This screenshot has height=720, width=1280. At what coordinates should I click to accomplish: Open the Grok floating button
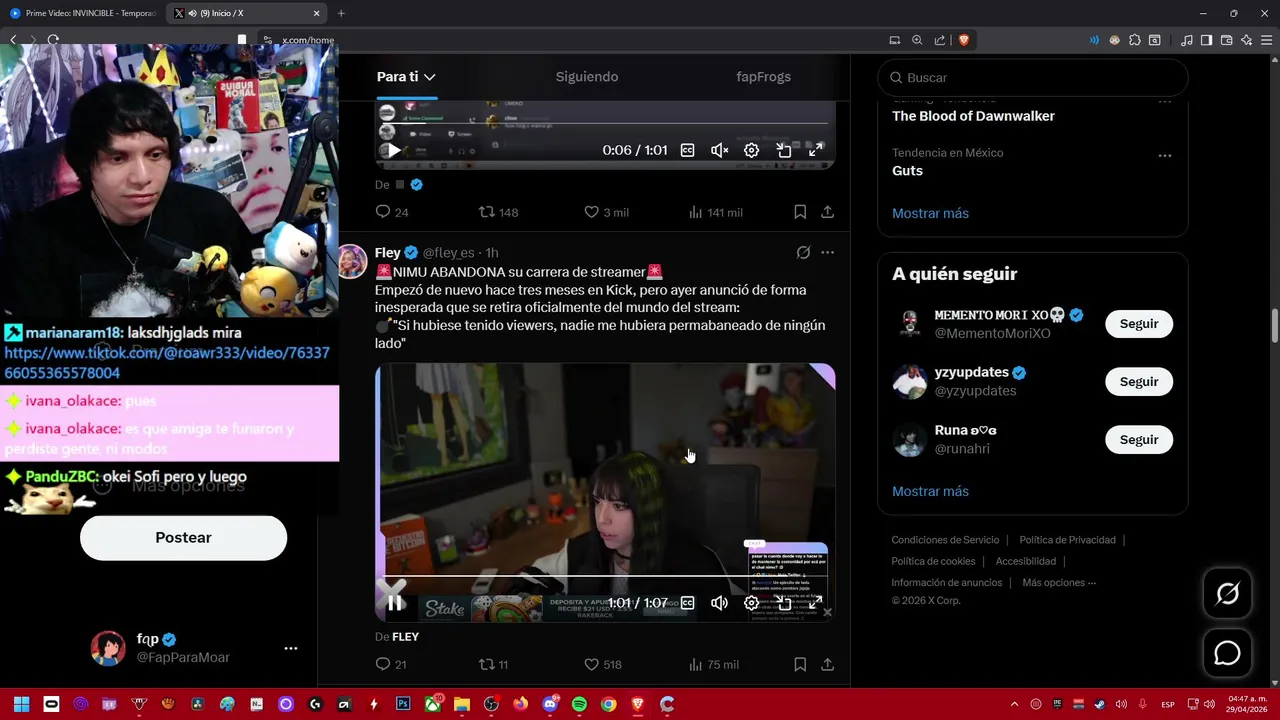point(1227,594)
